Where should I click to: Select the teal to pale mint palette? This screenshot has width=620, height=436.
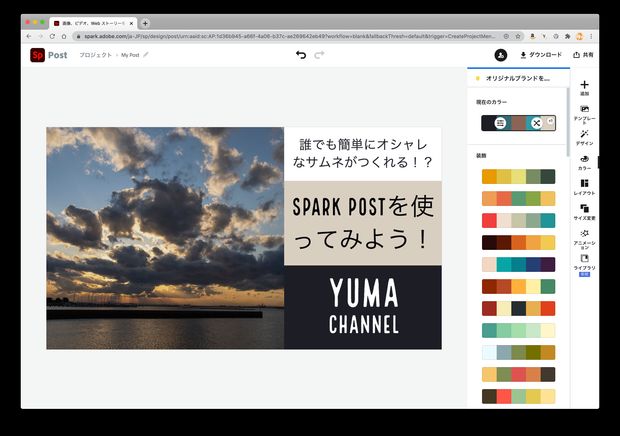click(518, 330)
